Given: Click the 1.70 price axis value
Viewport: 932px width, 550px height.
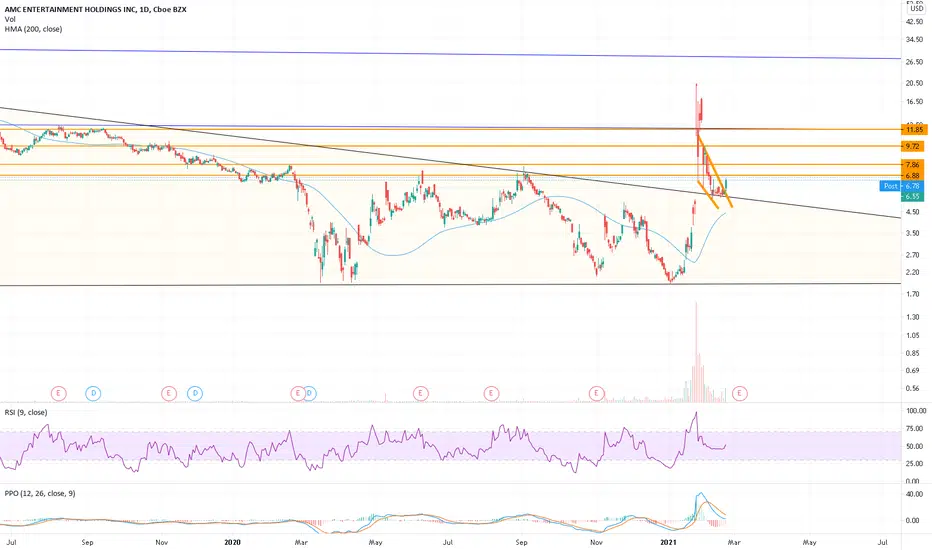Looking at the screenshot, I should 912,294.
